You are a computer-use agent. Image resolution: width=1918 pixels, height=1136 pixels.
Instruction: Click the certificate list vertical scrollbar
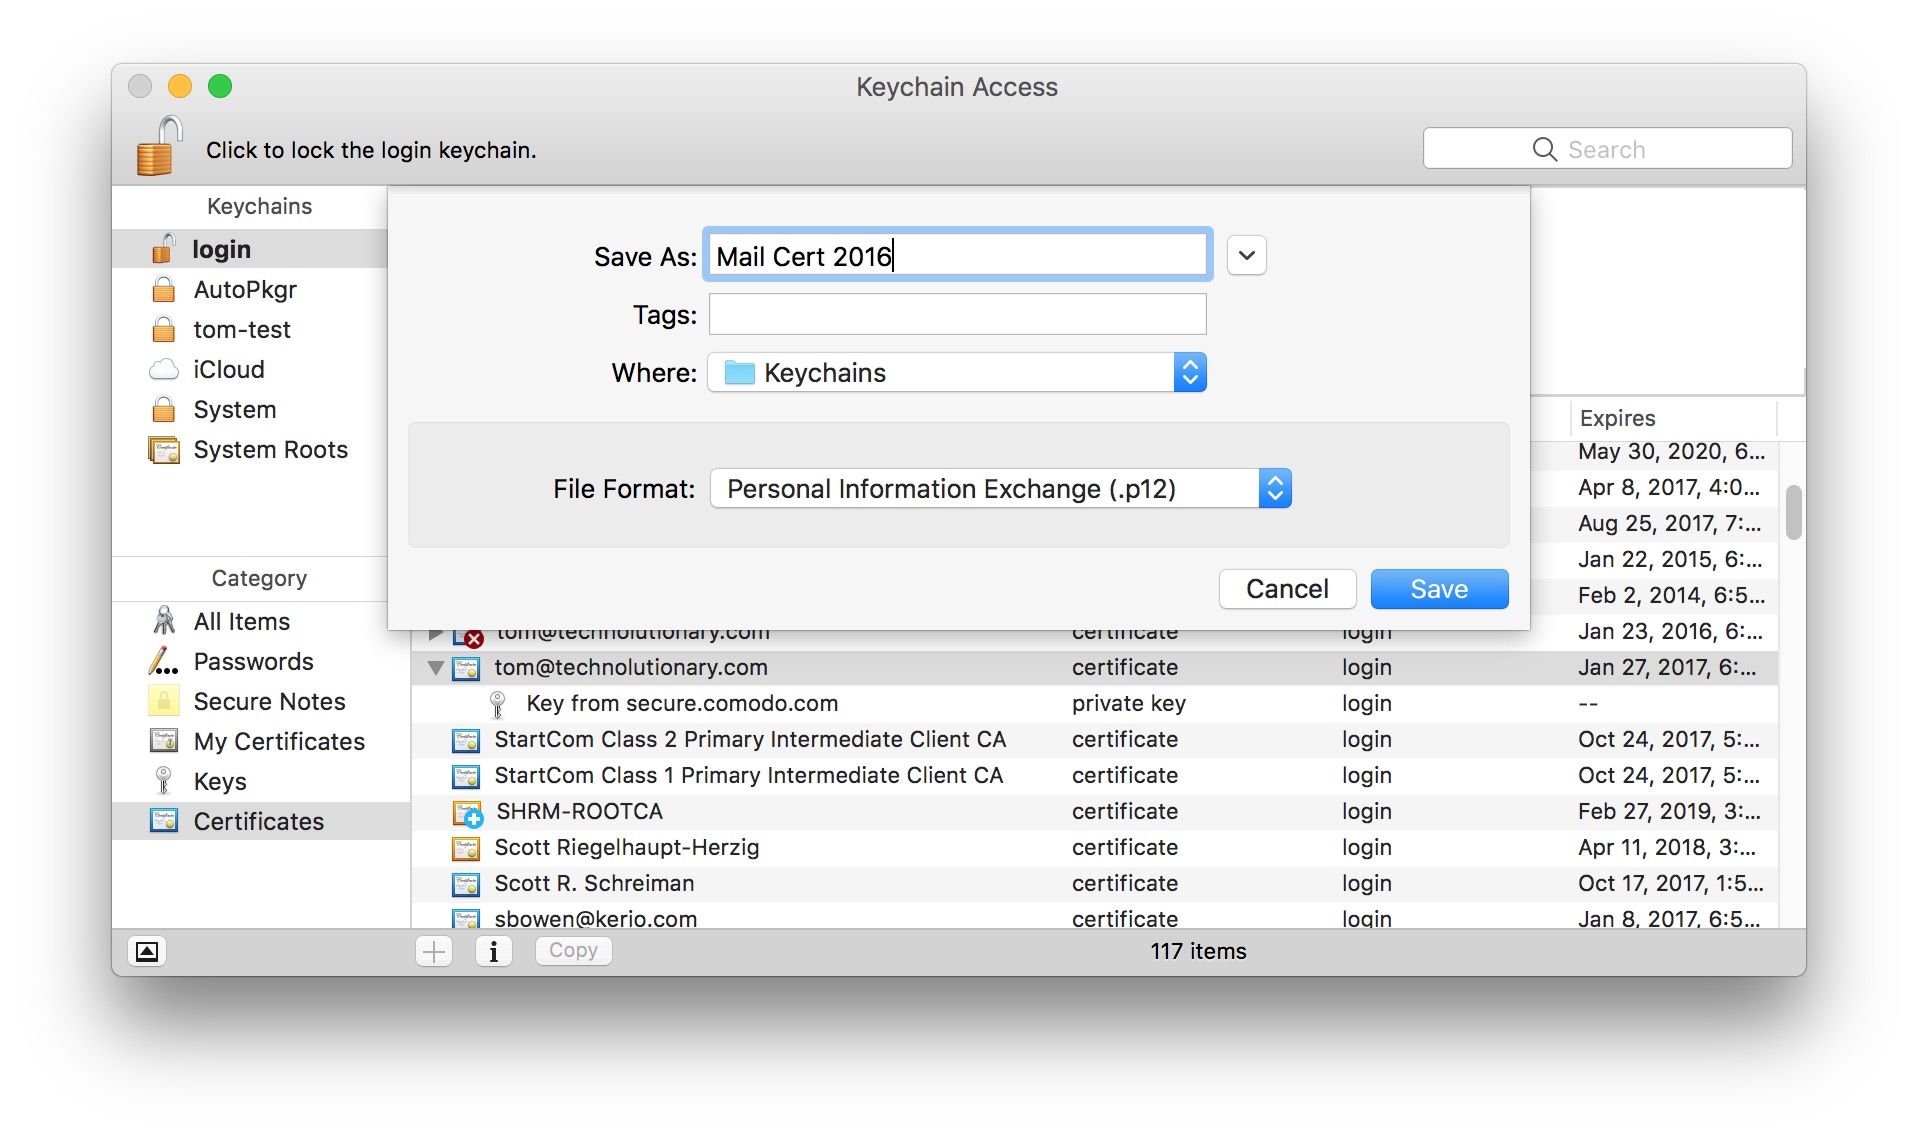pos(1793,512)
